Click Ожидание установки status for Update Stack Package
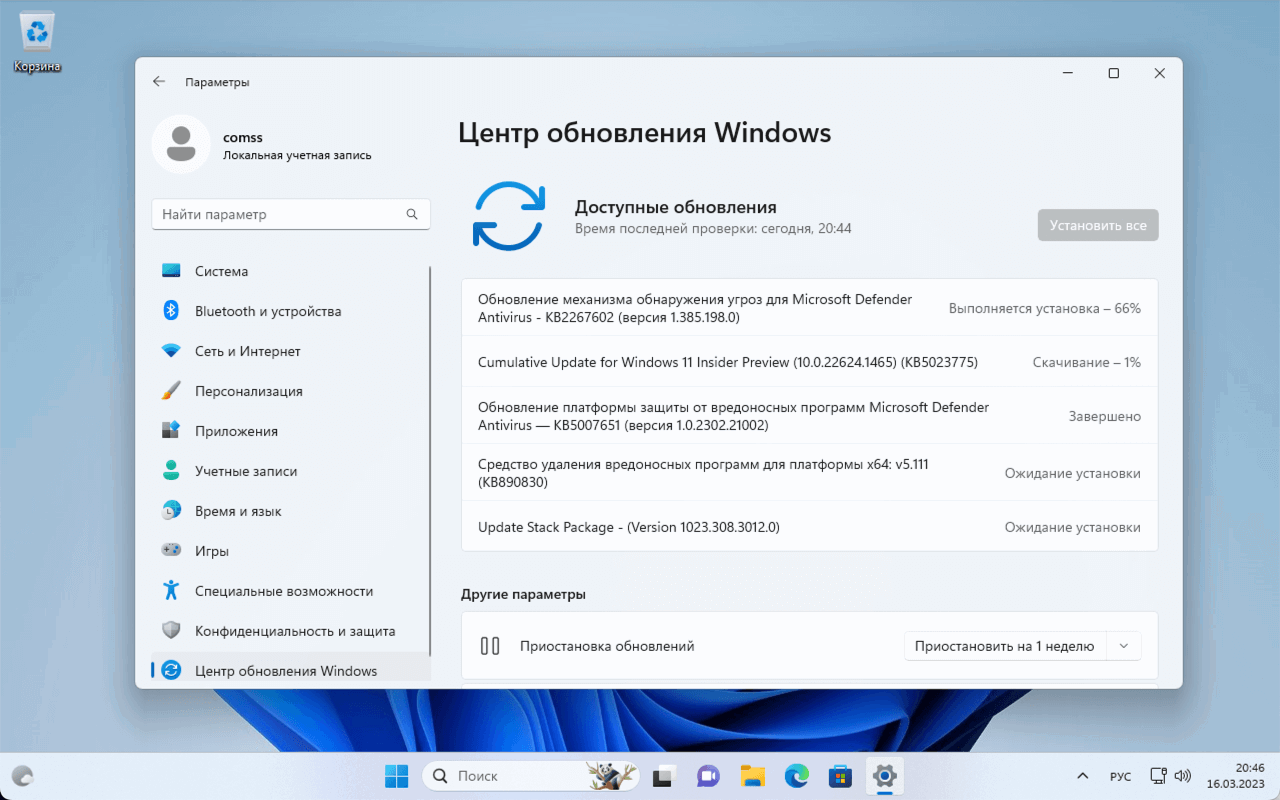This screenshot has width=1280, height=800. click(x=1073, y=528)
